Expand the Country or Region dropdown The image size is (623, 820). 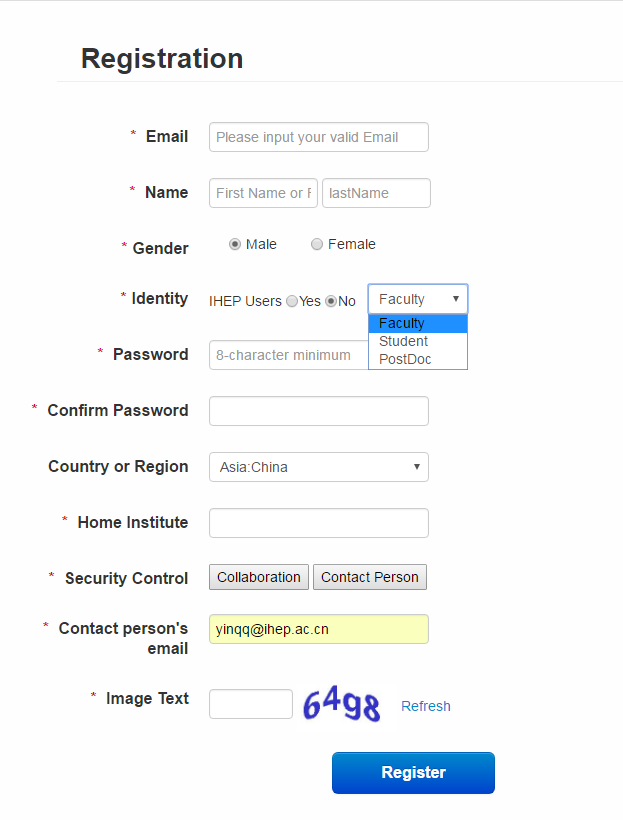coord(319,467)
